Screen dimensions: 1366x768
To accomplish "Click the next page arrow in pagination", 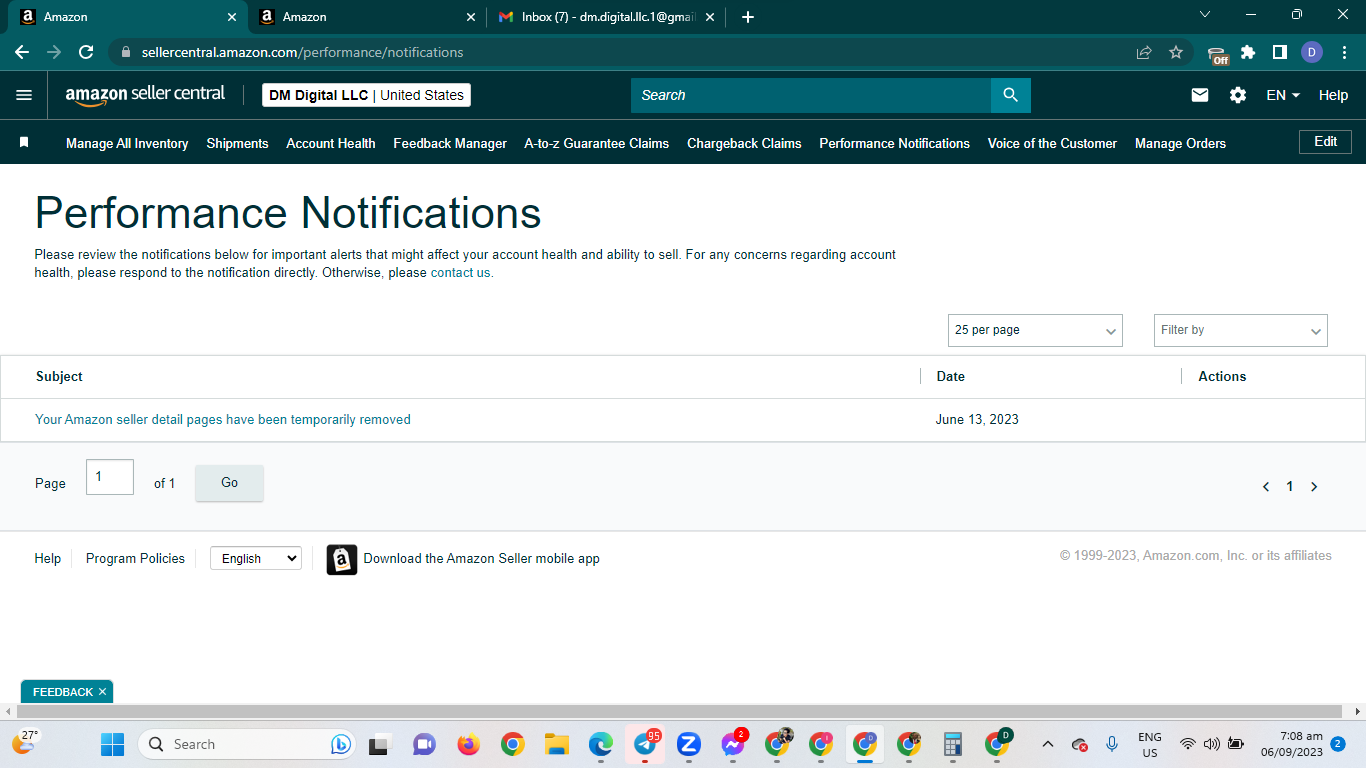I will tap(1314, 487).
